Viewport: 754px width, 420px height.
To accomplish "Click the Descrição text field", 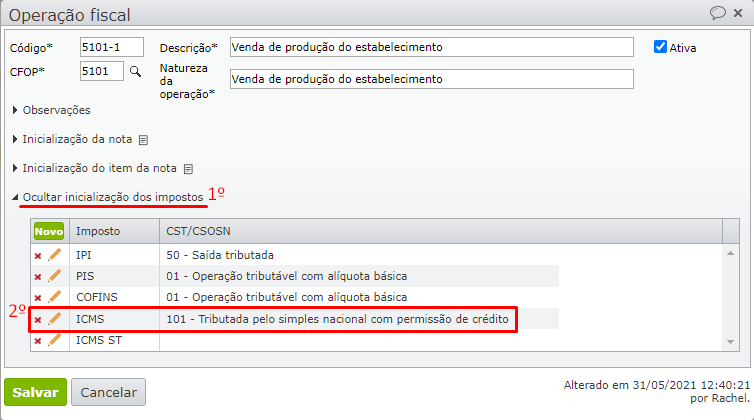I will (x=431, y=47).
